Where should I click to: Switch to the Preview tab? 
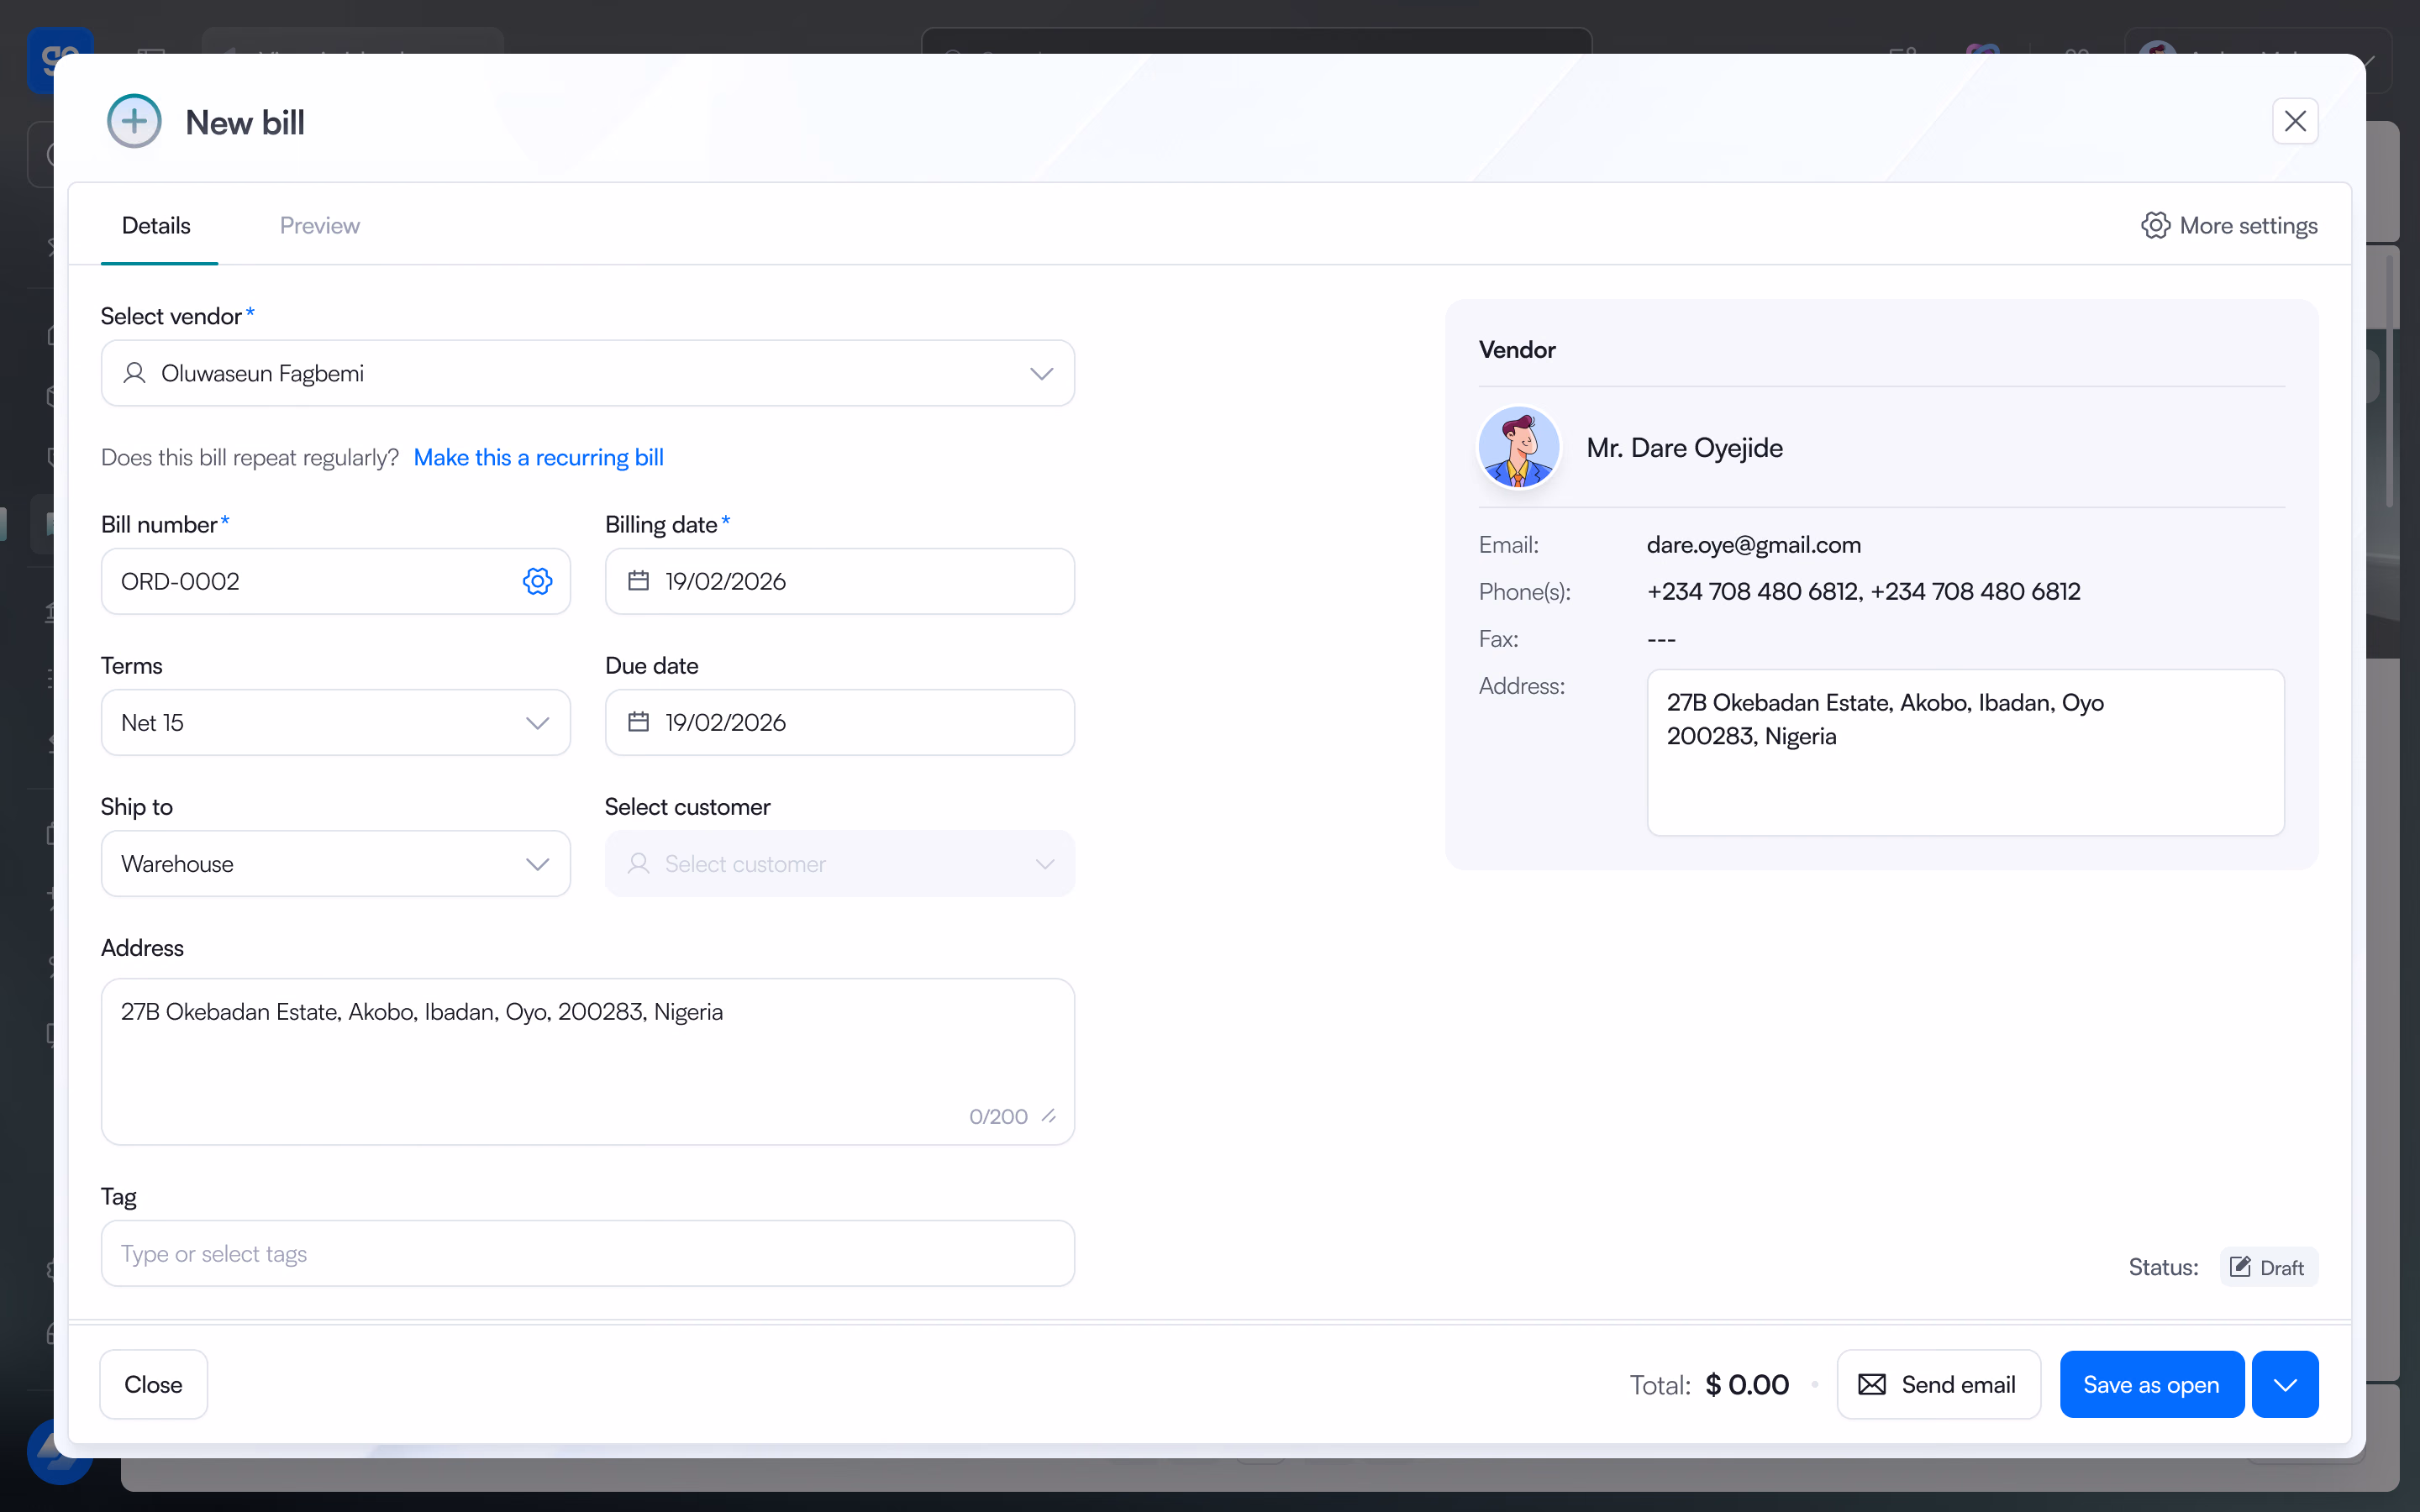pyautogui.click(x=320, y=226)
